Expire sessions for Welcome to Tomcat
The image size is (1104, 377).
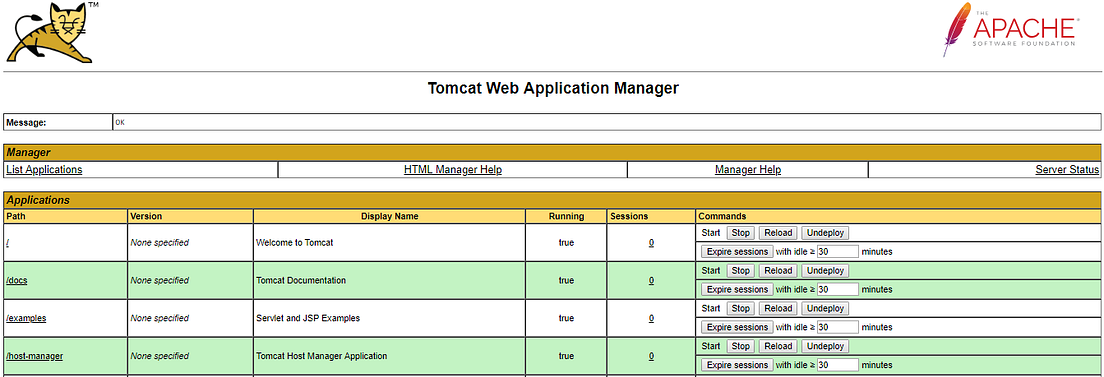(737, 252)
